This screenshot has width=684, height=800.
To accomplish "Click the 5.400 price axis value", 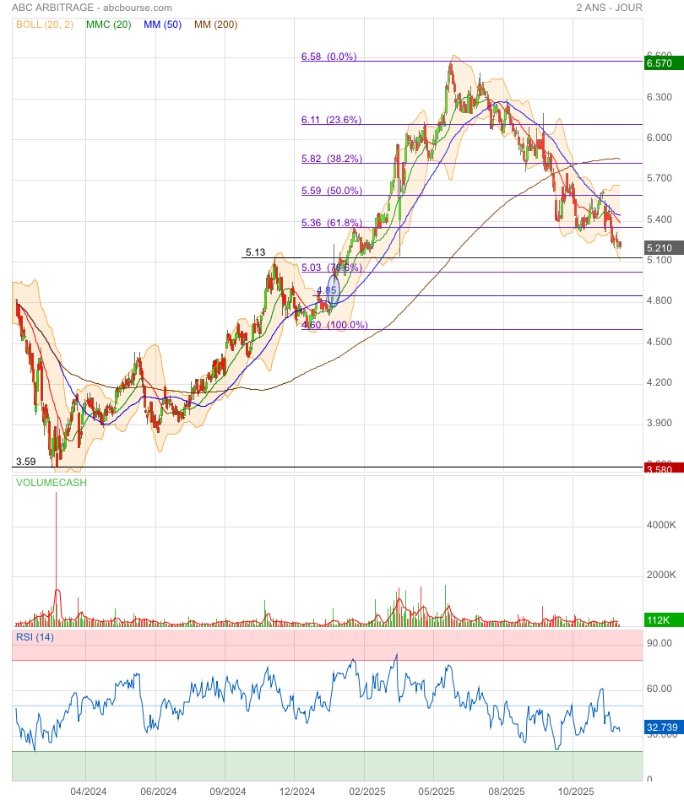I will tap(659, 219).
